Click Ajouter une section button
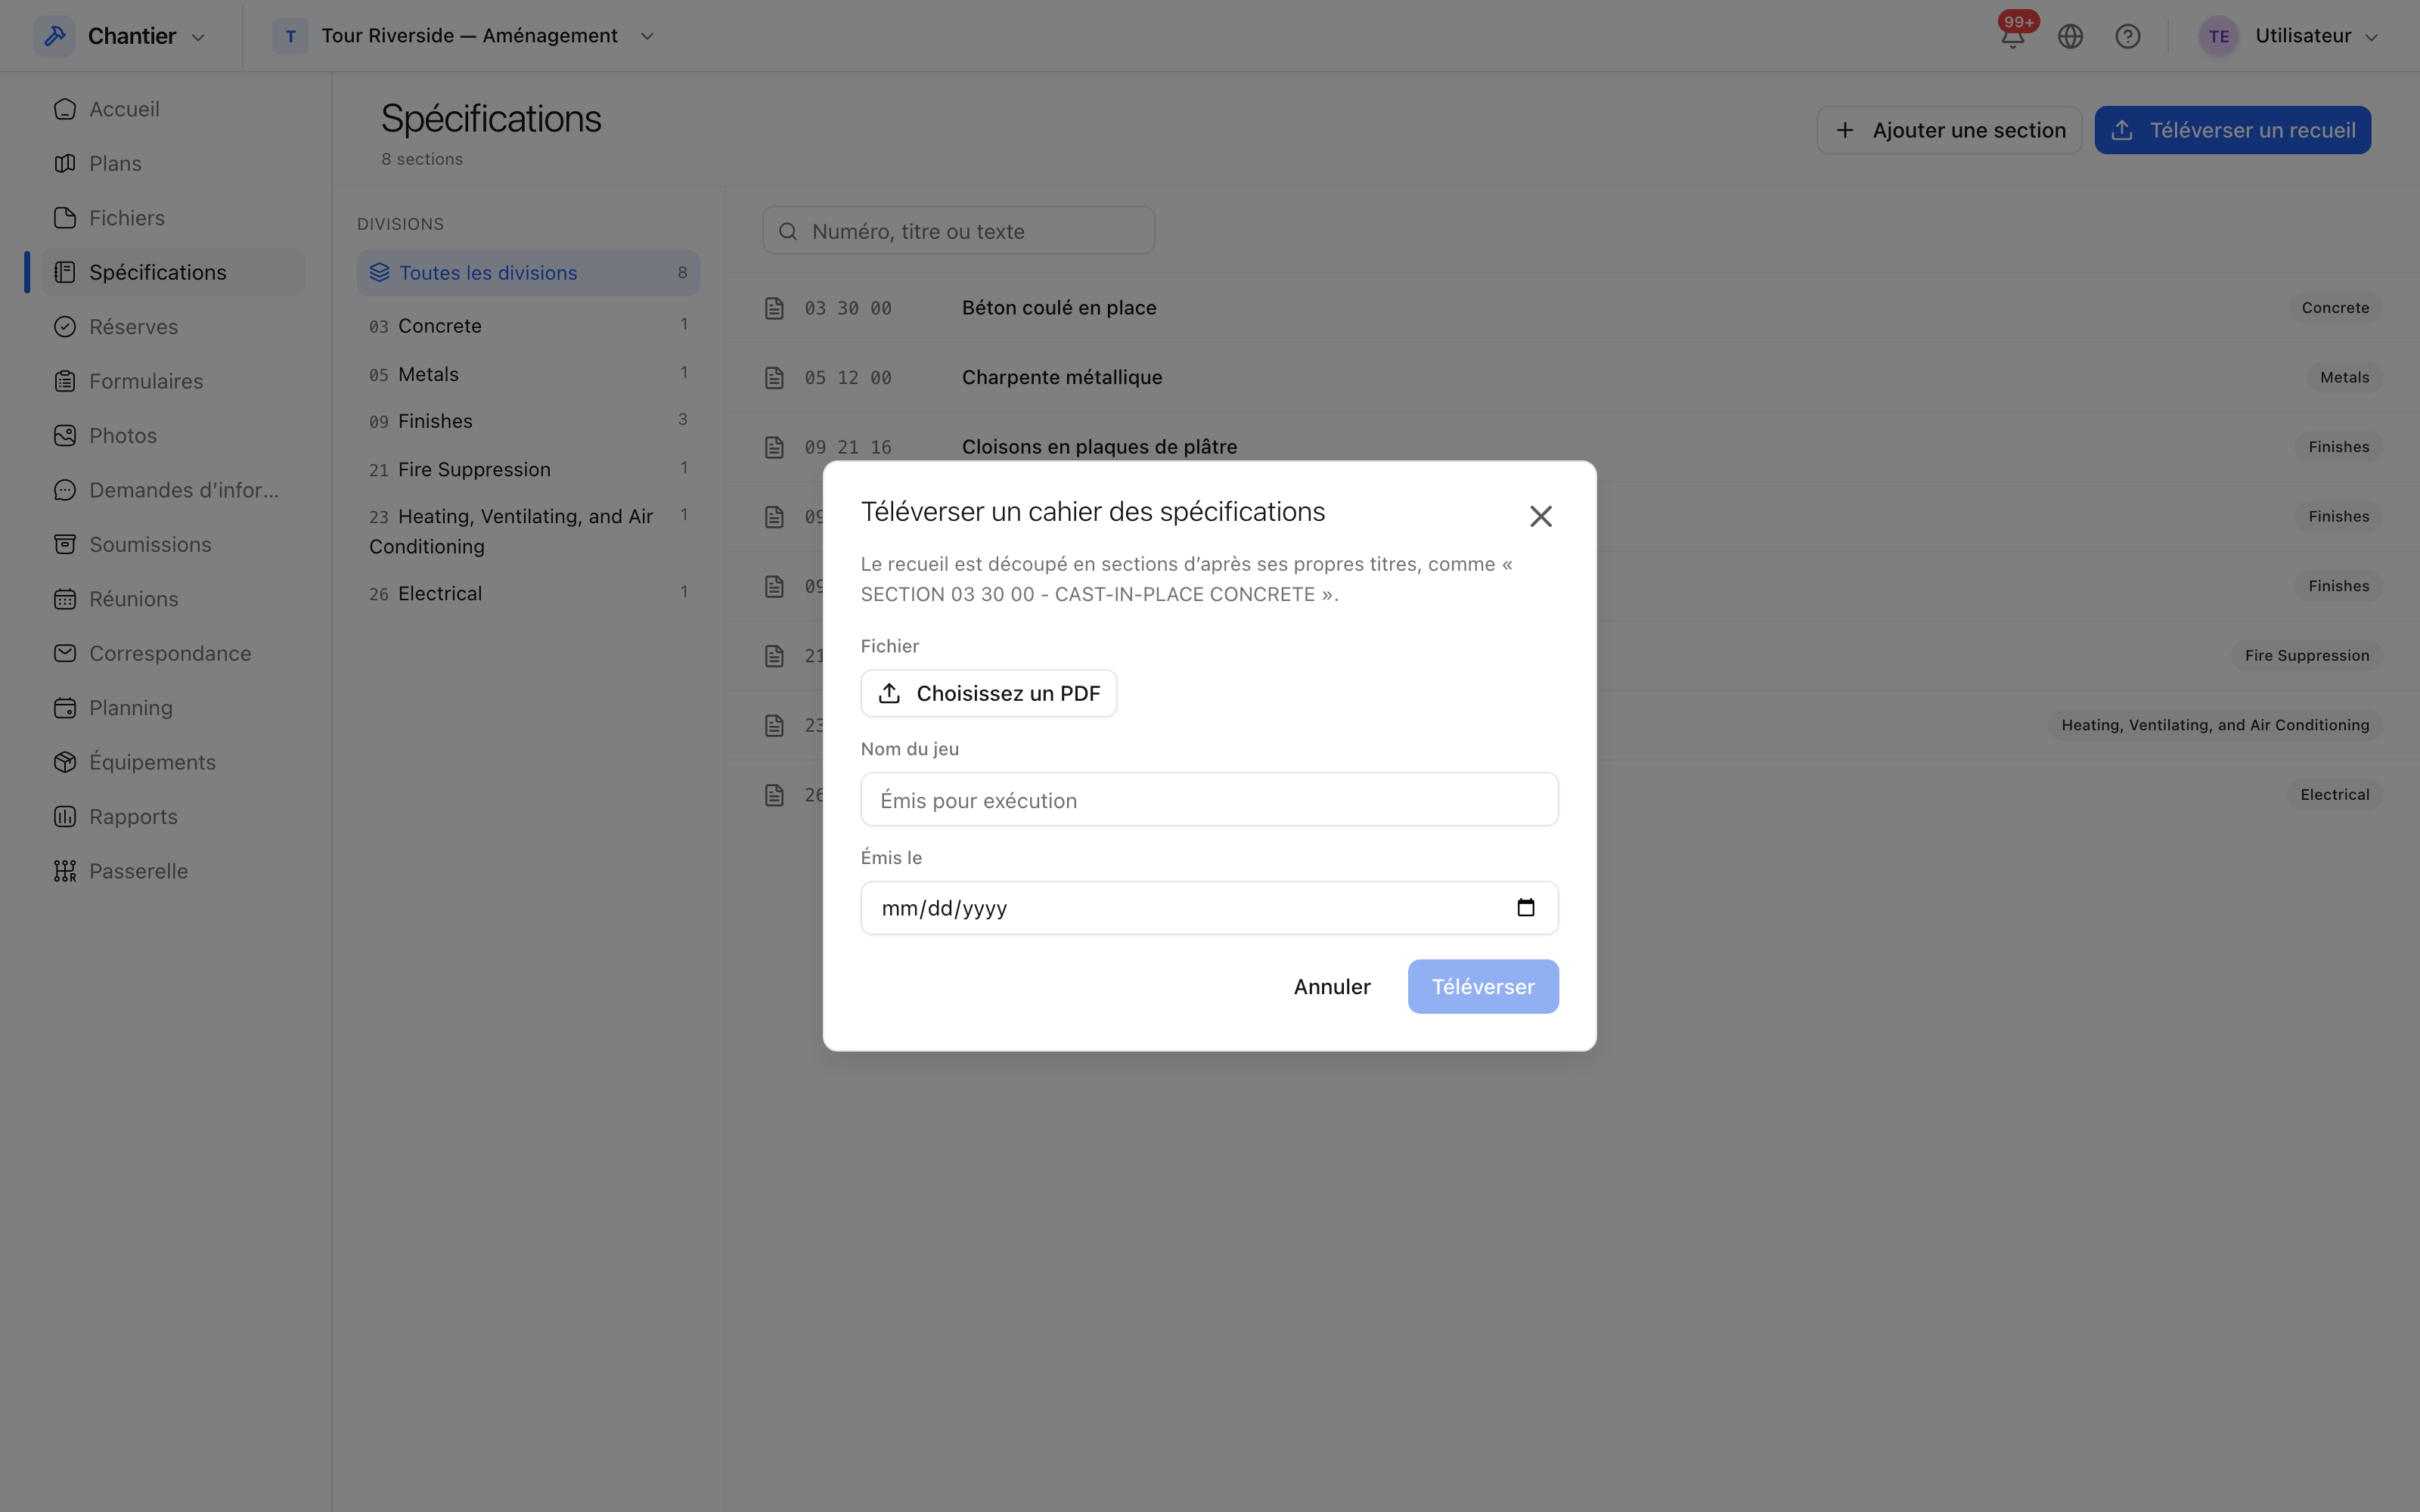The image size is (2420, 1512). [x=1949, y=130]
